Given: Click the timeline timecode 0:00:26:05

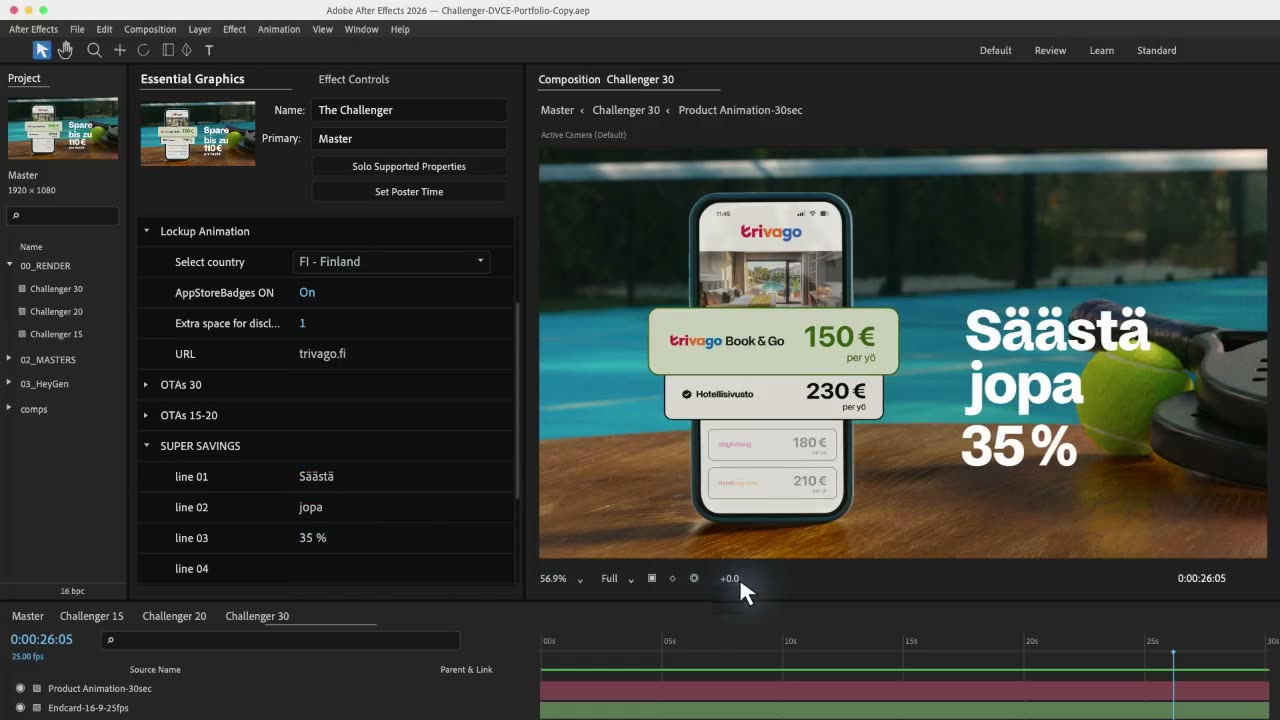Looking at the screenshot, I should 41,640.
